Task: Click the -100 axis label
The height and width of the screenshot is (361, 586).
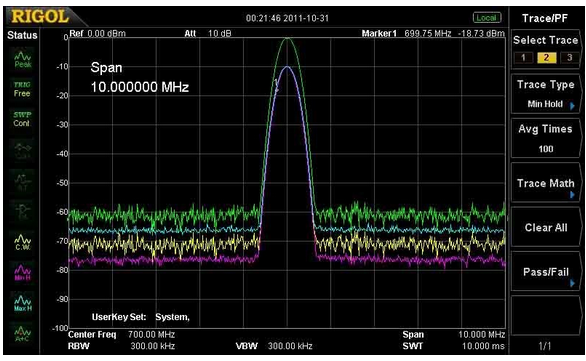Action: (60, 328)
